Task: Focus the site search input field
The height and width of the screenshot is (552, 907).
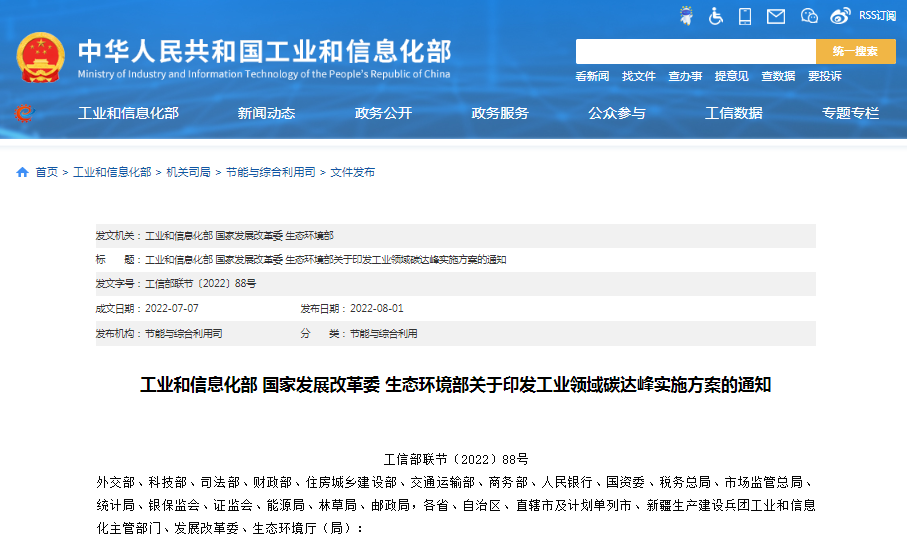Action: 695,51
